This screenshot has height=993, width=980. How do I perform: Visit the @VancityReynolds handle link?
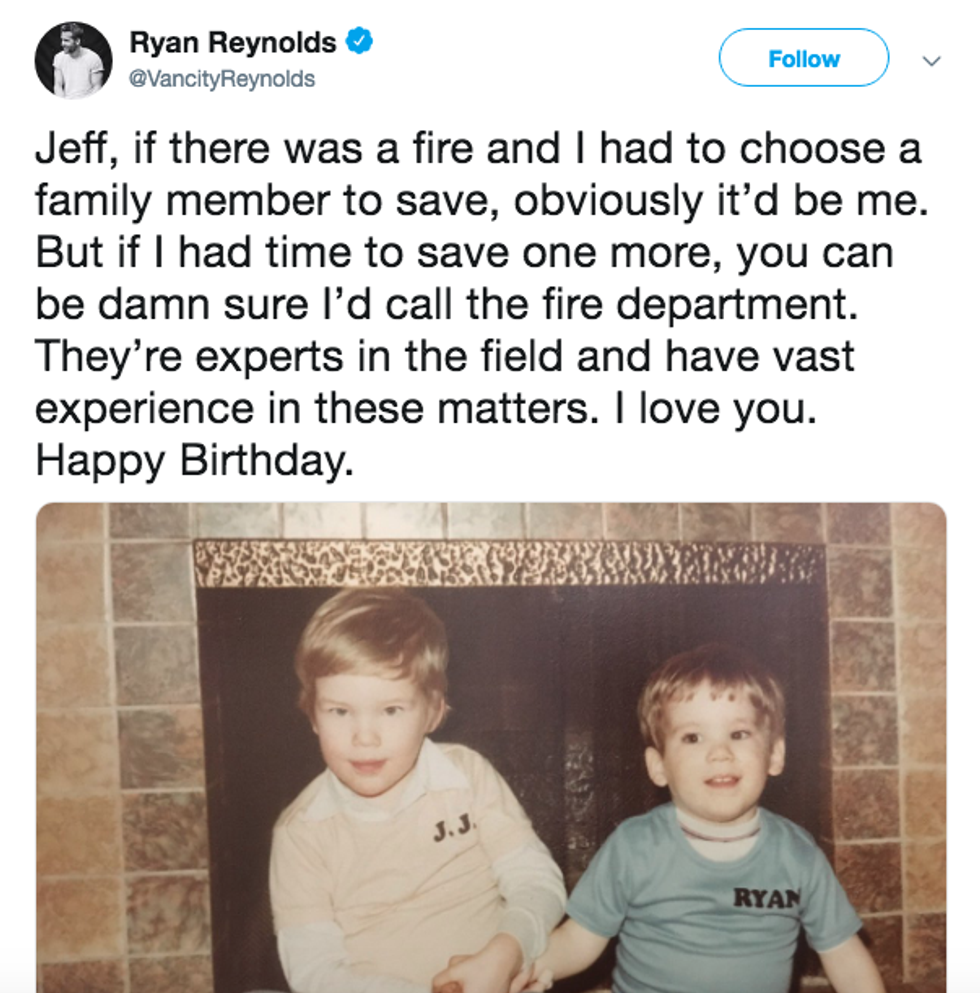pyautogui.click(x=222, y=78)
